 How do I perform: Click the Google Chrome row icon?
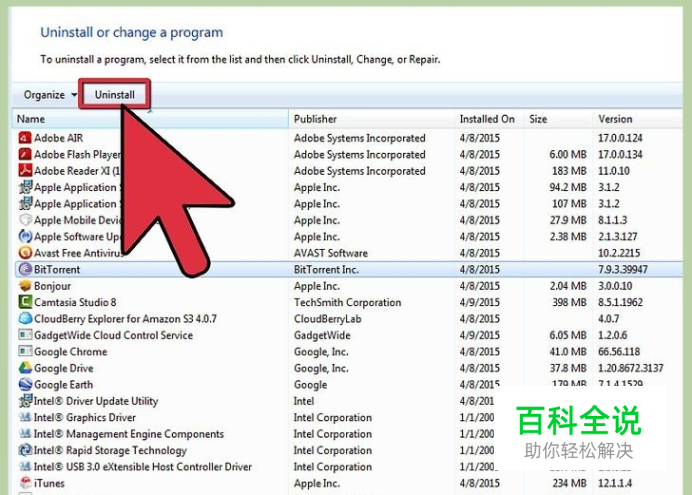click(25, 352)
